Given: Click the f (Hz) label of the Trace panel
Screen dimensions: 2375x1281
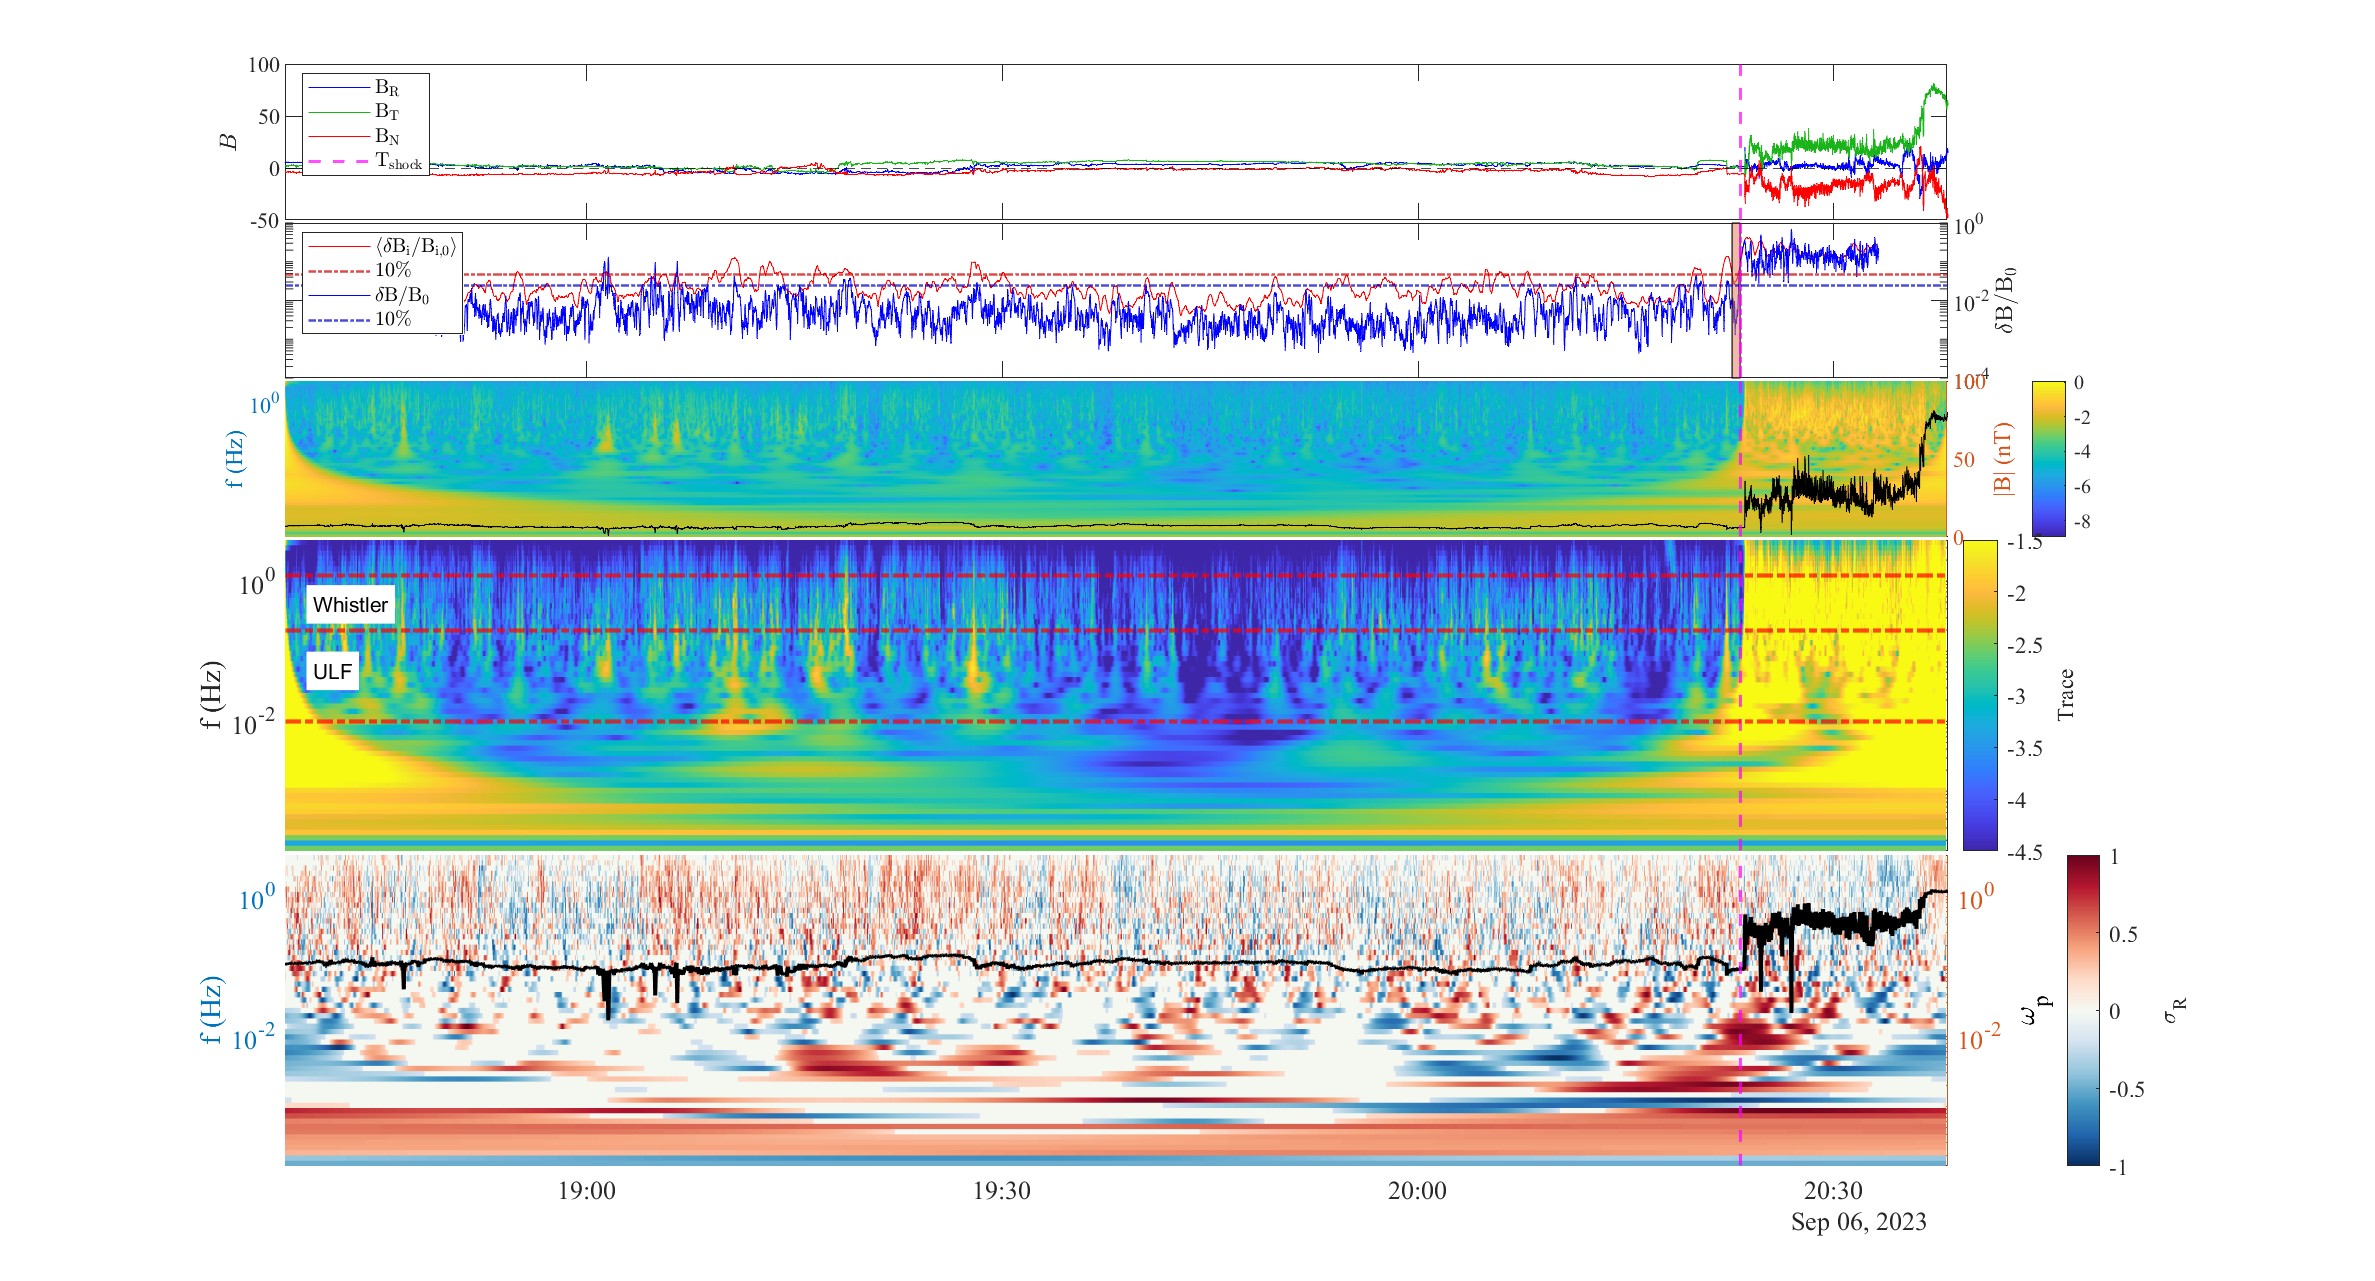Looking at the screenshot, I should pyautogui.click(x=212, y=695).
